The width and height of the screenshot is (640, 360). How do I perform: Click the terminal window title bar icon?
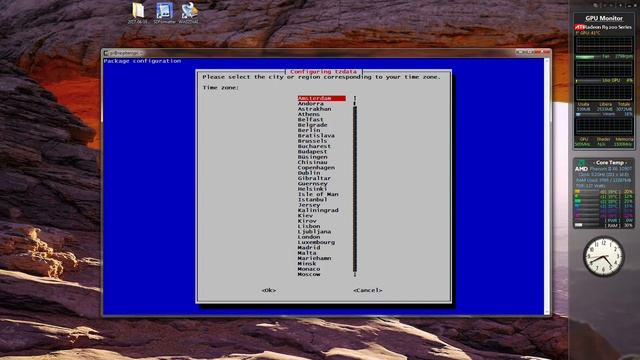106,53
